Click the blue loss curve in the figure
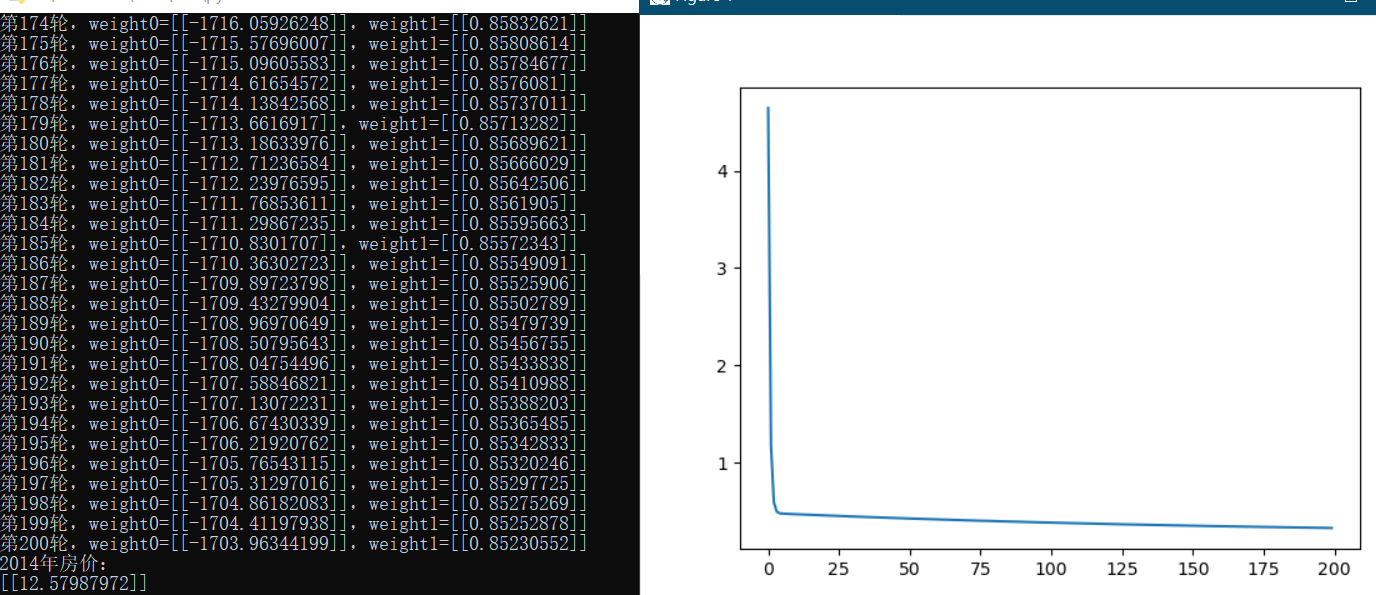Viewport: 1376px width, 595px height. click(1050, 522)
